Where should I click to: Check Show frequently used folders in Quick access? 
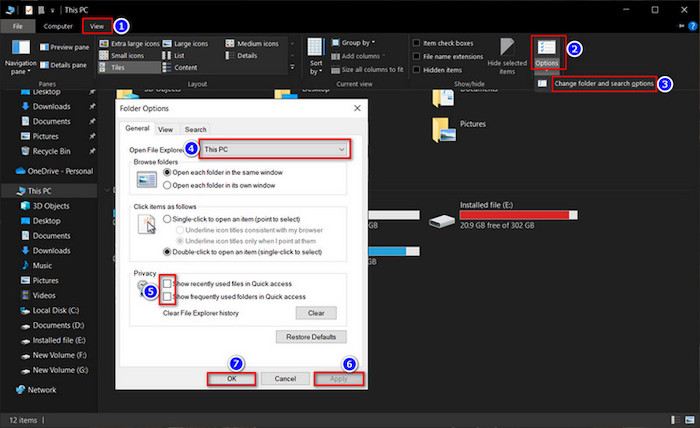click(167, 297)
